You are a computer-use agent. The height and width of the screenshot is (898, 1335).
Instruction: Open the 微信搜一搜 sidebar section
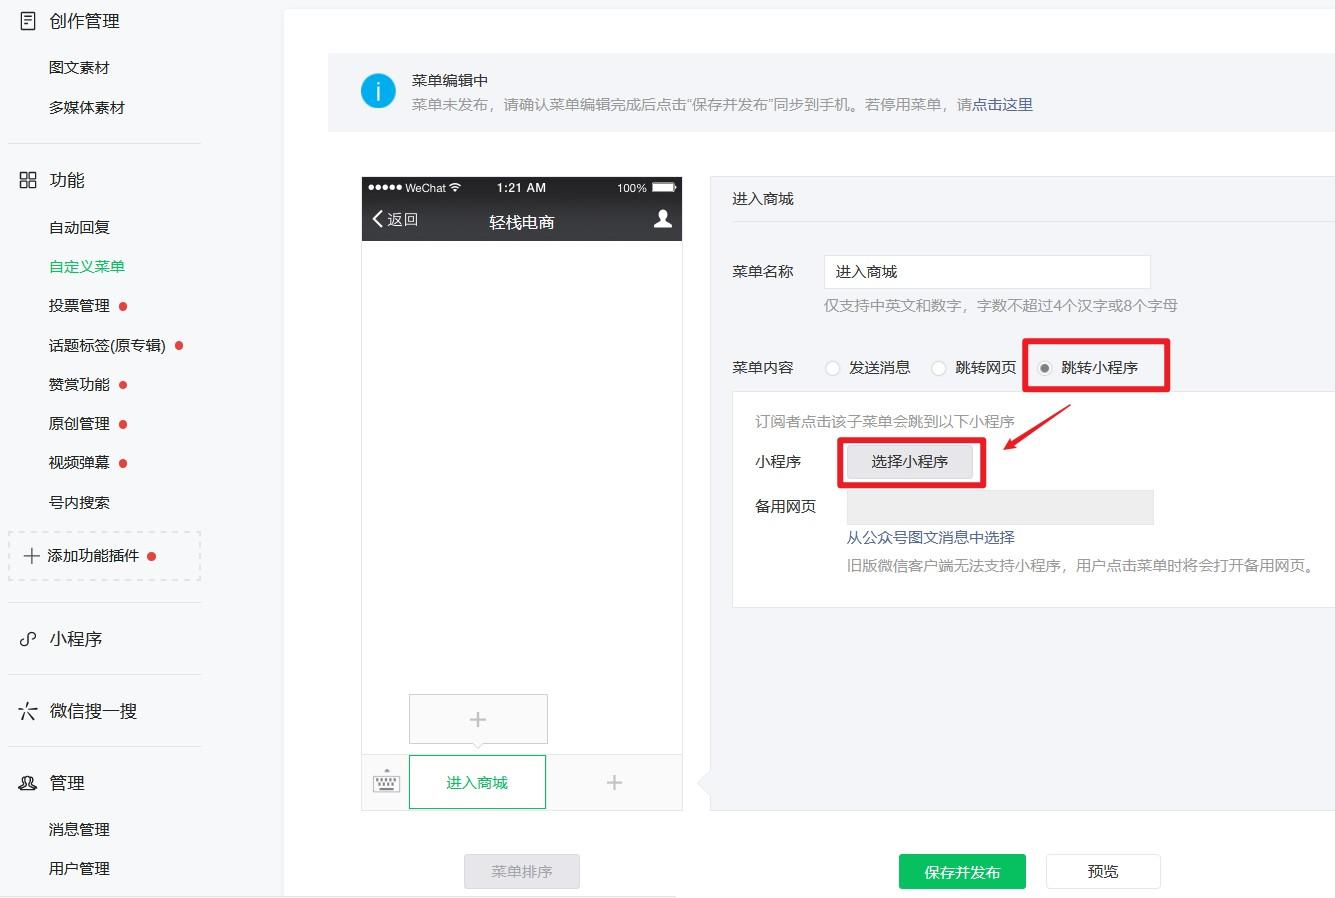click(x=93, y=711)
